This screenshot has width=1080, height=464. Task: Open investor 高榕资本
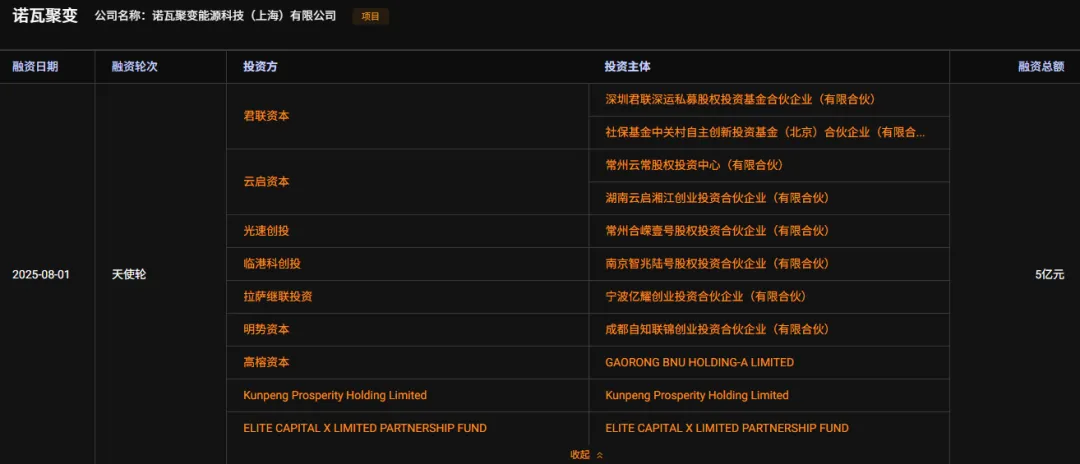(266, 362)
